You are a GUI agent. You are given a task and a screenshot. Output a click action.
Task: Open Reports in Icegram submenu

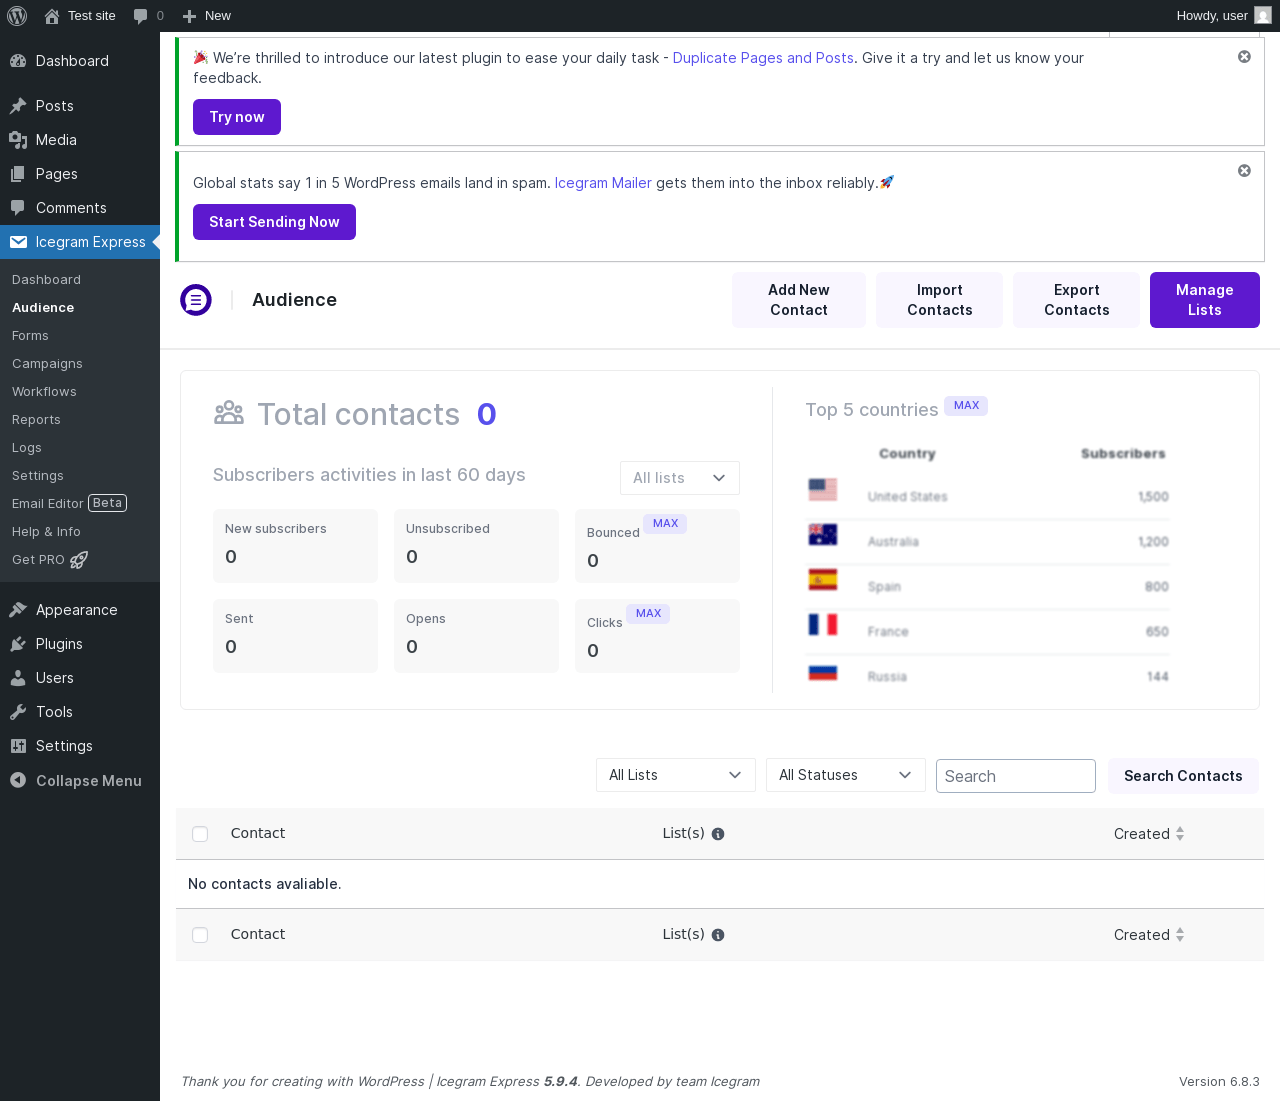click(36, 420)
